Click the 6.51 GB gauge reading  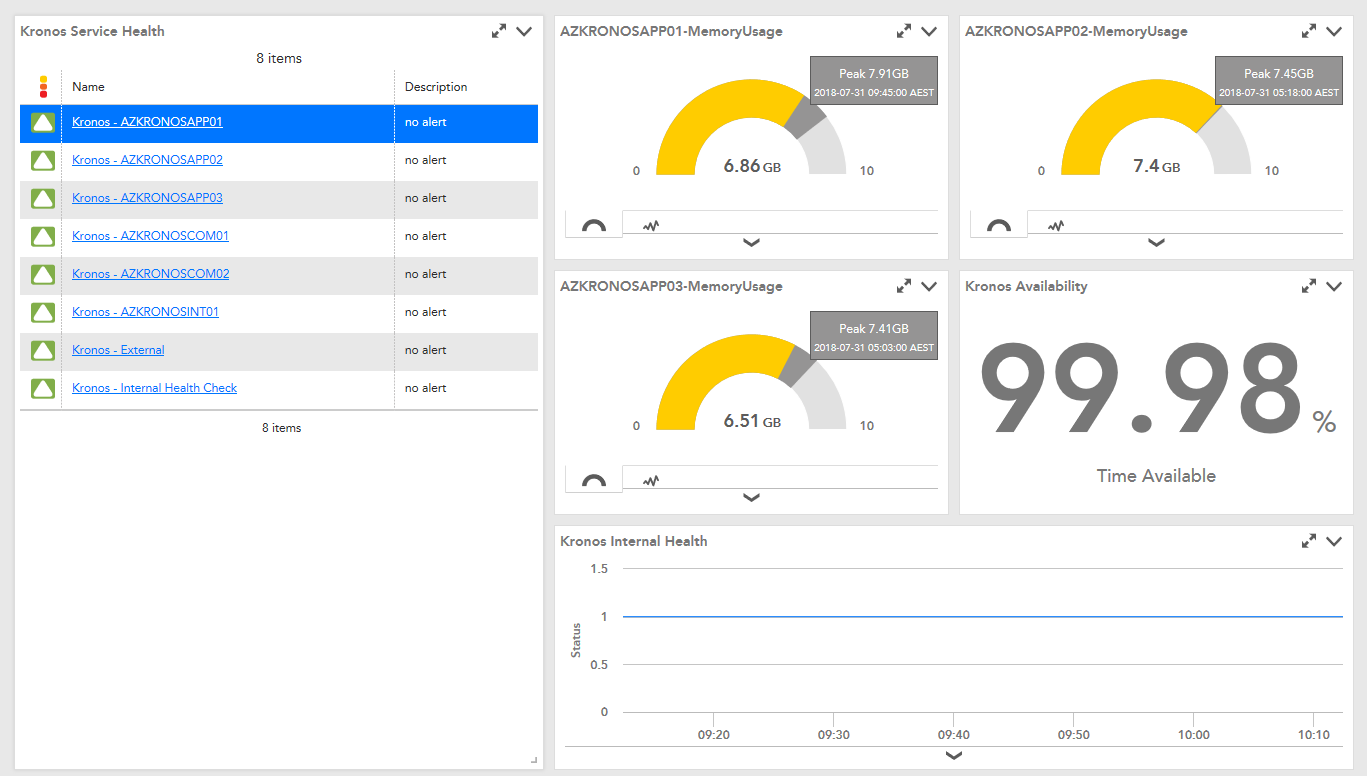tap(752, 422)
